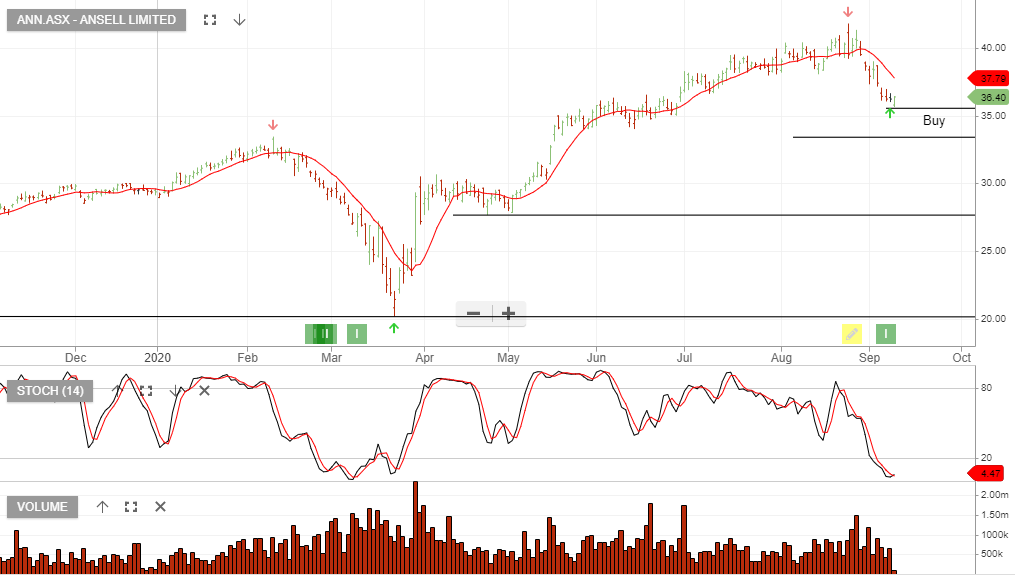Click the 25.00 price axis label
The height and width of the screenshot is (576, 1015).
point(993,250)
